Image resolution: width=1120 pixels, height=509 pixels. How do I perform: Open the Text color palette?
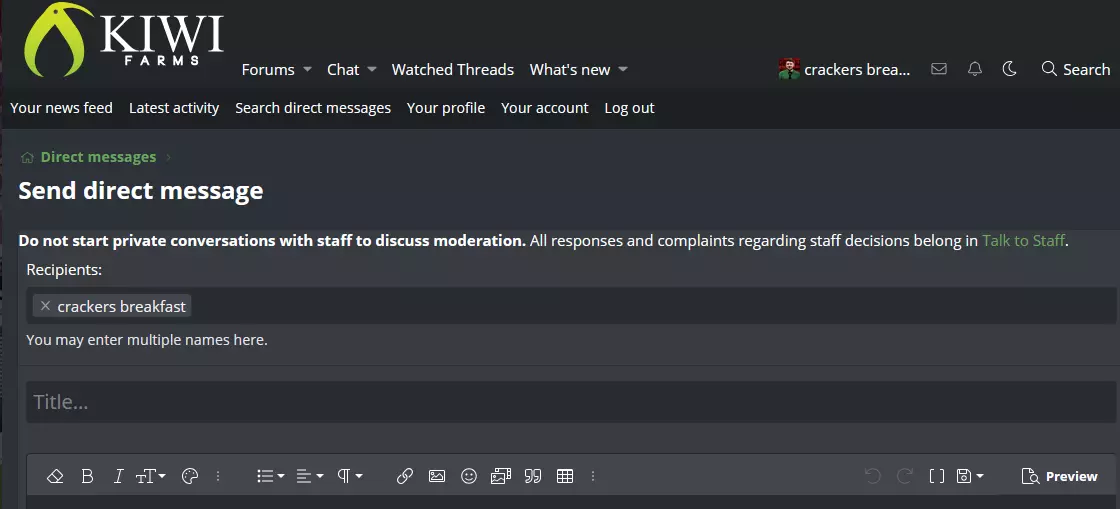[189, 476]
